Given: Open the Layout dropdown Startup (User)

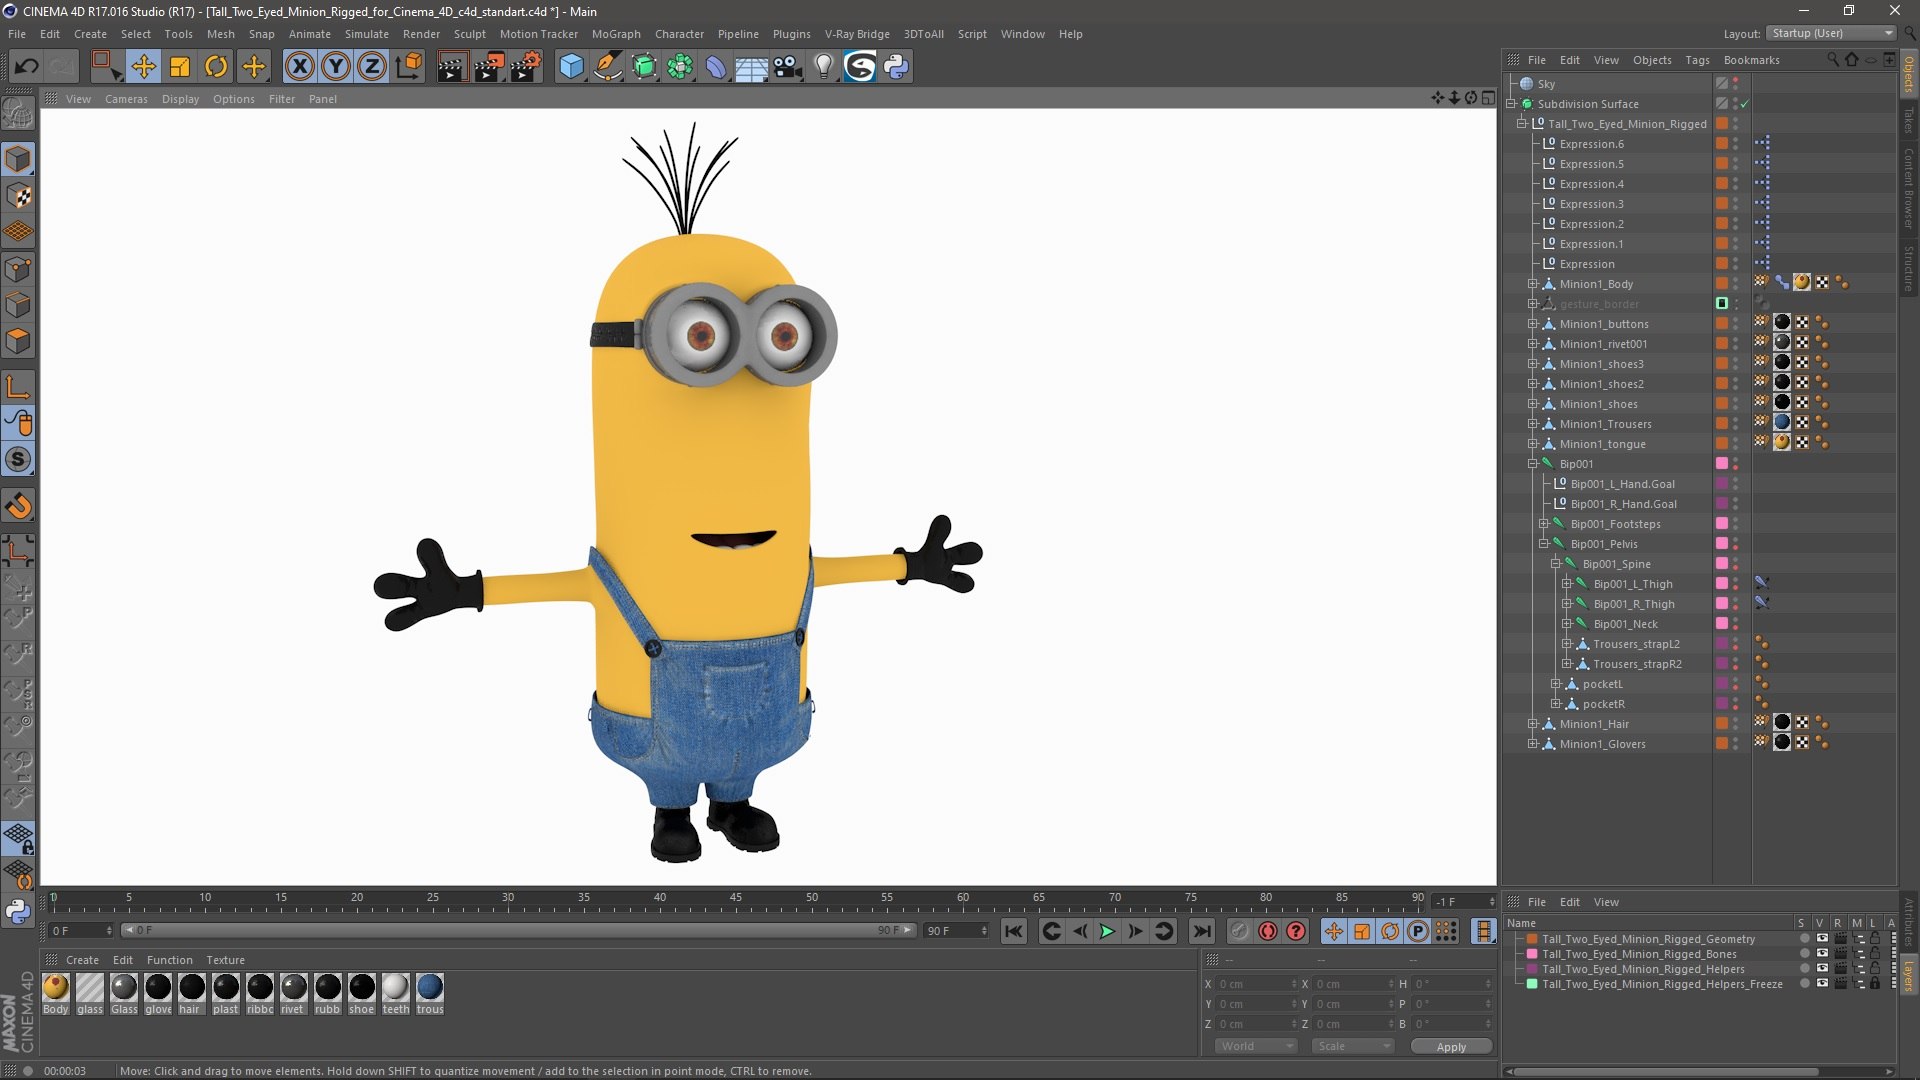Looking at the screenshot, I should pos(1830,33).
